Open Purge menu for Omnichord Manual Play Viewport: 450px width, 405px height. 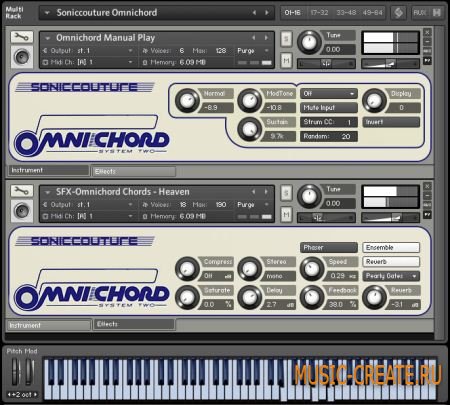point(253,51)
